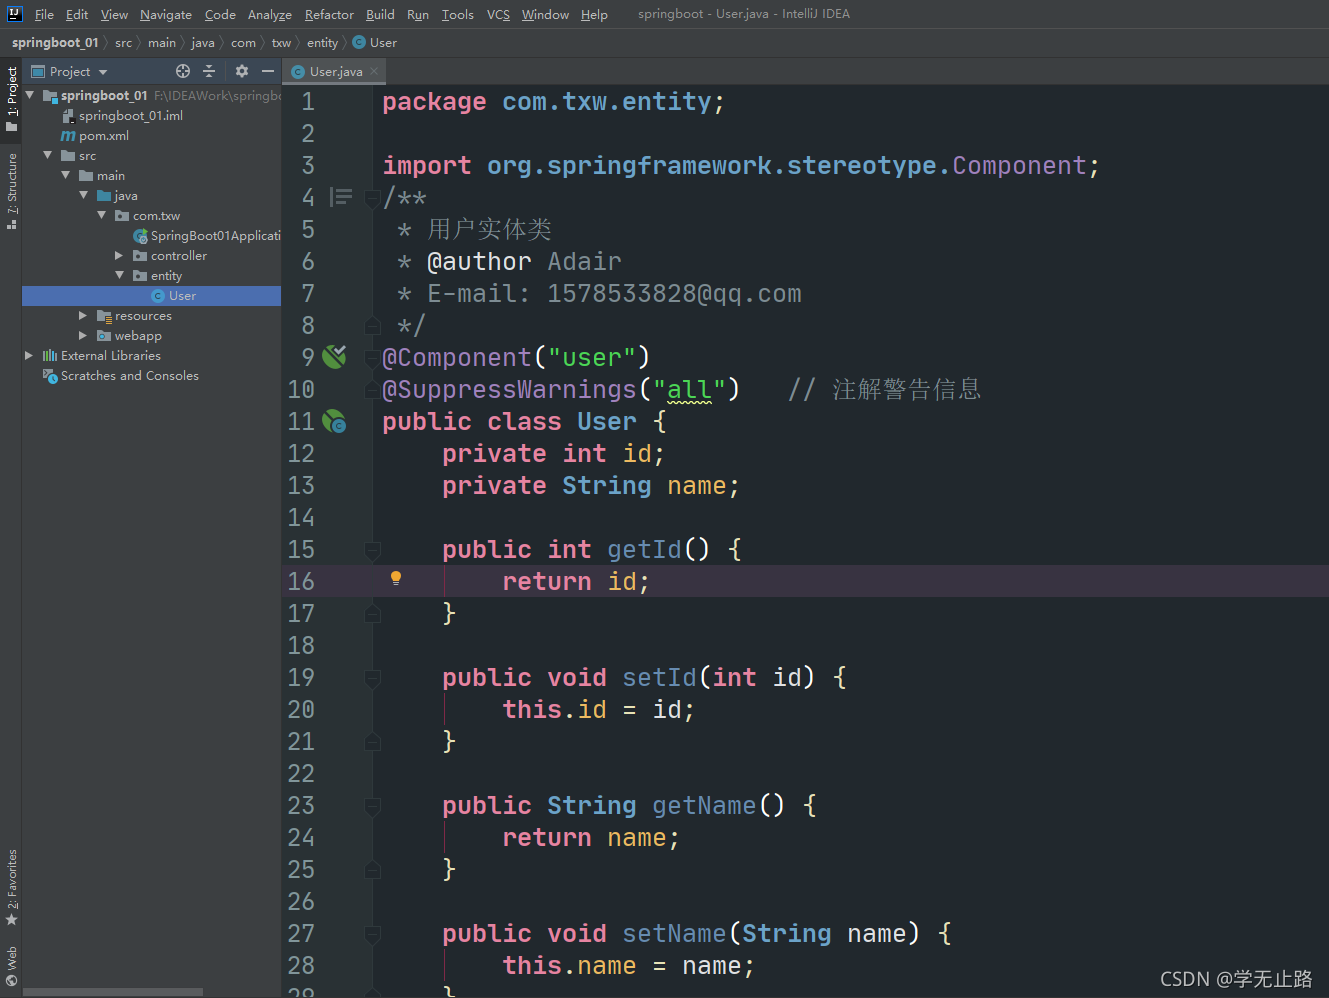The width and height of the screenshot is (1329, 998).
Task: Open the Analyze menu
Action: [x=270, y=14]
